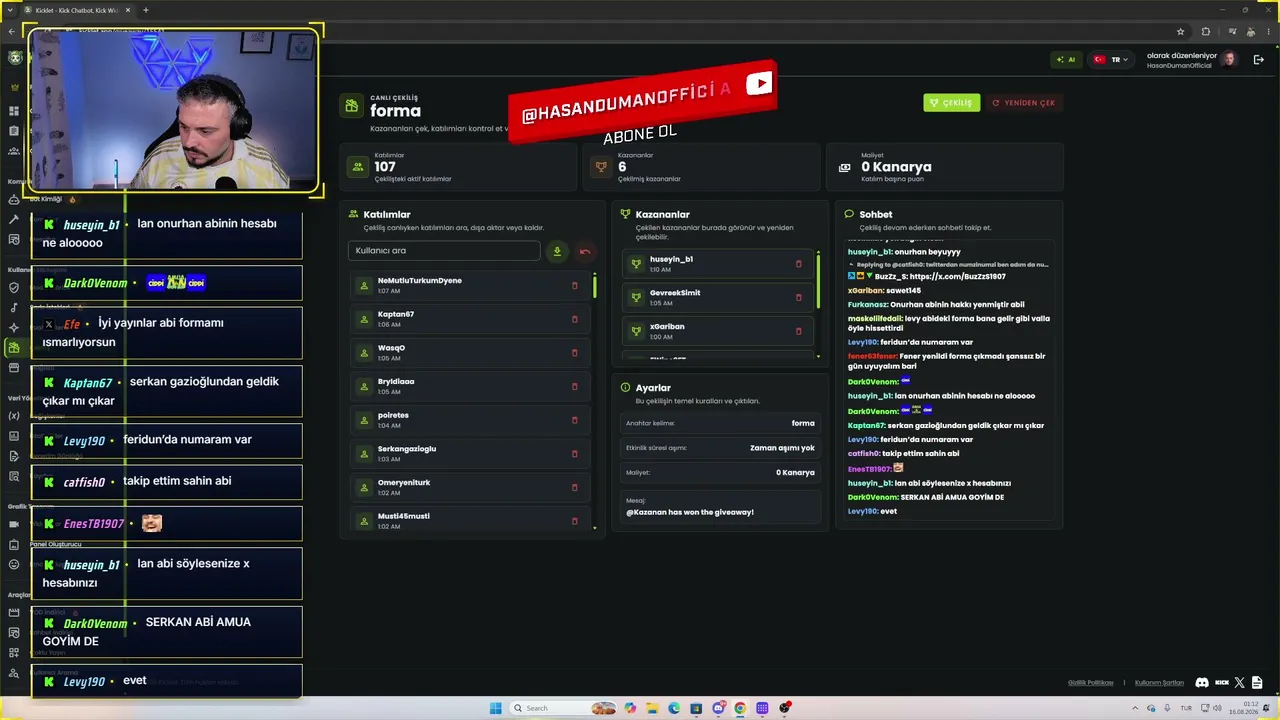This screenshot has width=1280, height=720.
Task: Click the TUR keyboard language indicator
Action: (x=1186, y=708)
